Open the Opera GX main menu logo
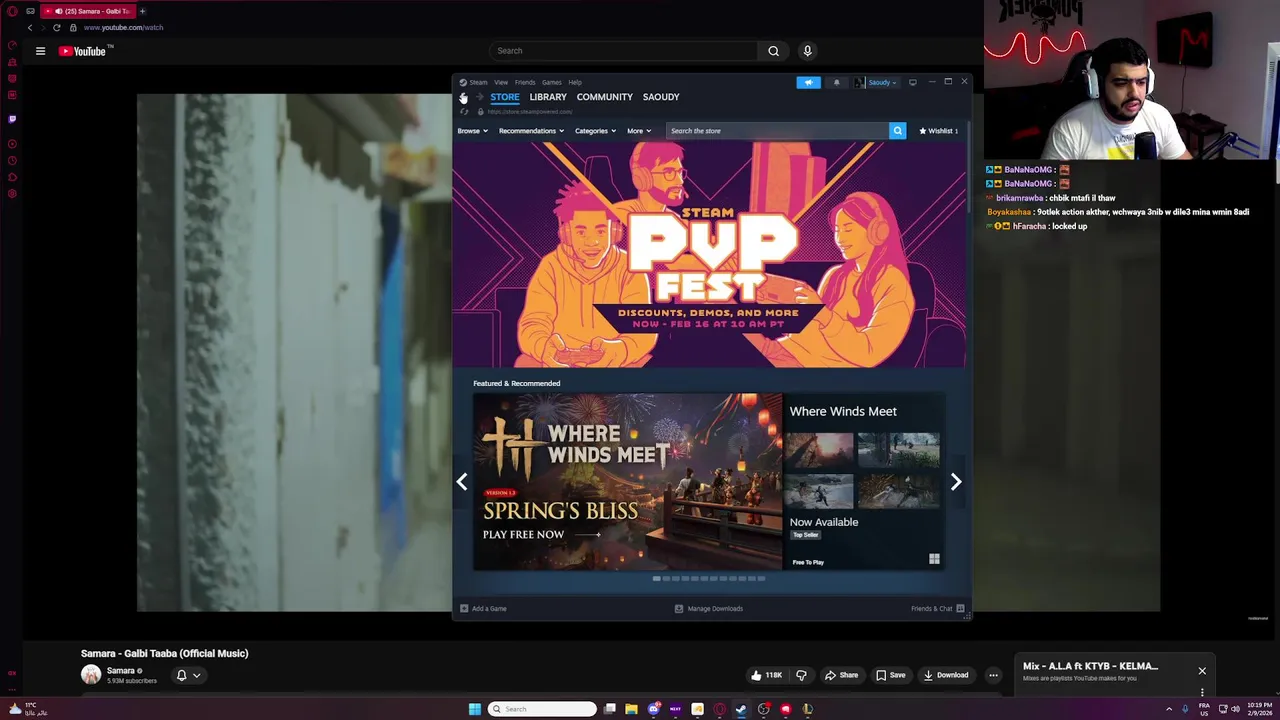This screenshot has width=1280, height=720. coord(12,11)
